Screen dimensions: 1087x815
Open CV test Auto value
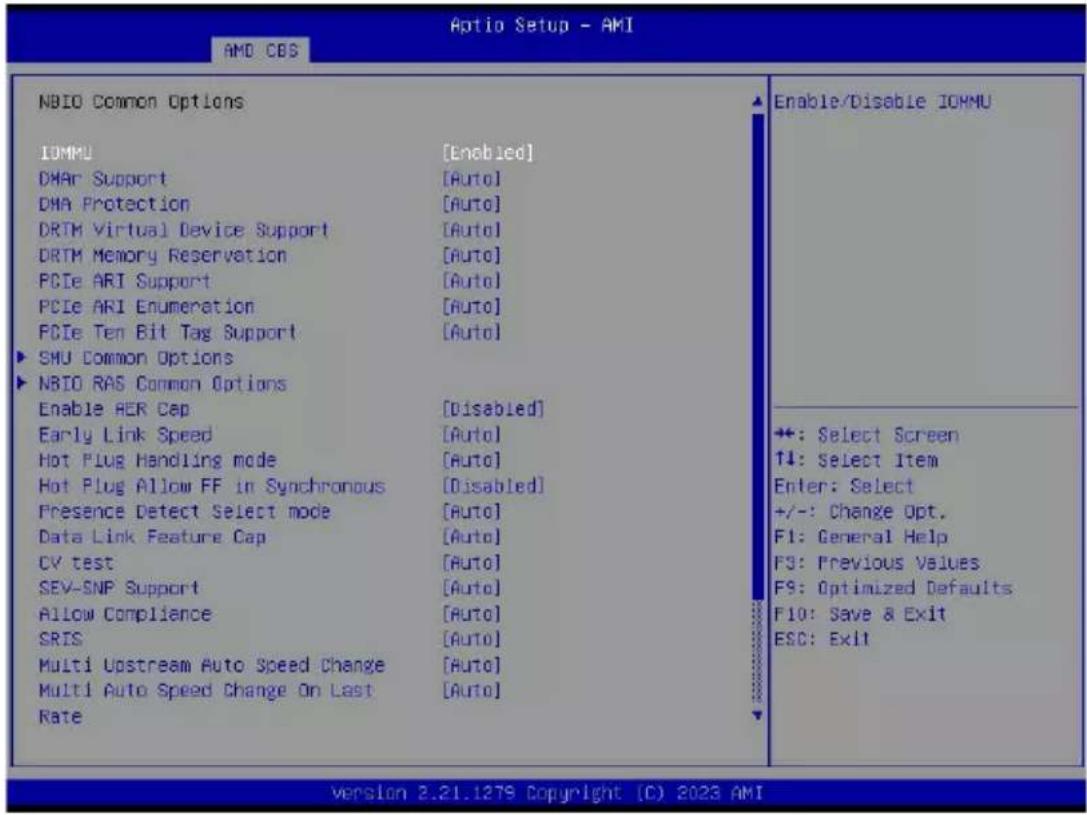click(471, 563)
